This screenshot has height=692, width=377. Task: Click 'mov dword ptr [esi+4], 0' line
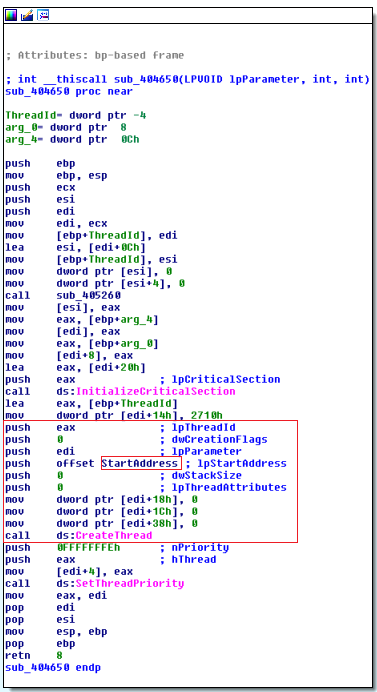tap(94, 283)
